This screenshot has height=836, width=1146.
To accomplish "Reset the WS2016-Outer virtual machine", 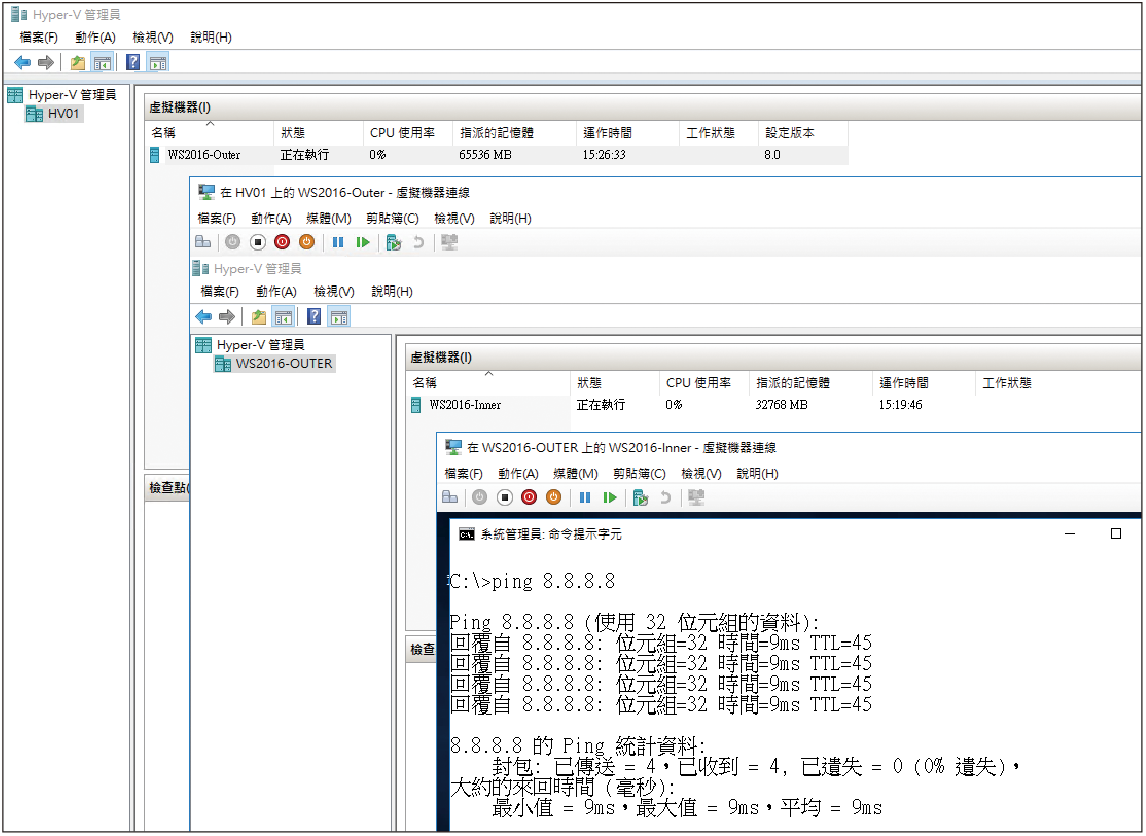I will [363, 242].
